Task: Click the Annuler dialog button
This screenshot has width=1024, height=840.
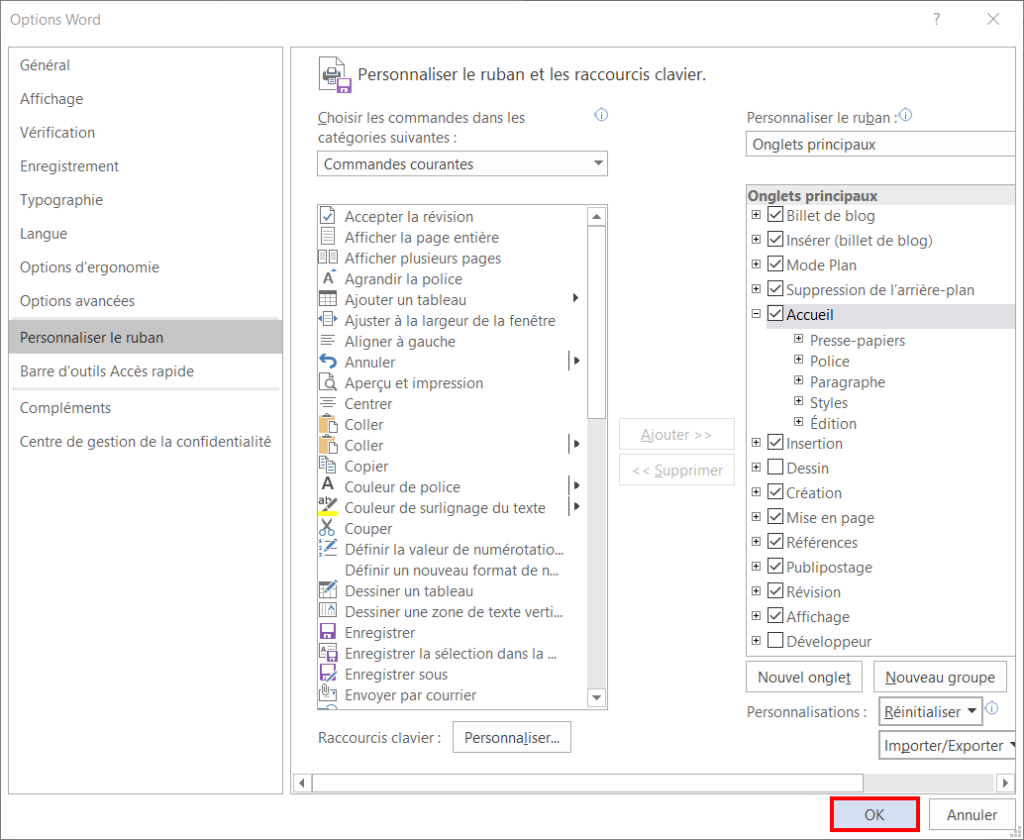Action: pyautogui.click(x=972, y=815)
